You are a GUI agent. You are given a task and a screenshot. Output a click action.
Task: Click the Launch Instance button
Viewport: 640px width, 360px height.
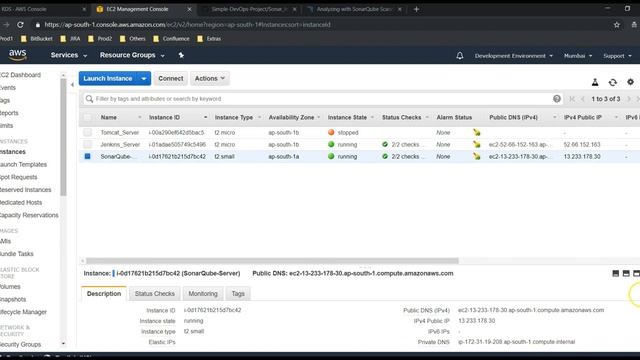click(x=108, y=78)
